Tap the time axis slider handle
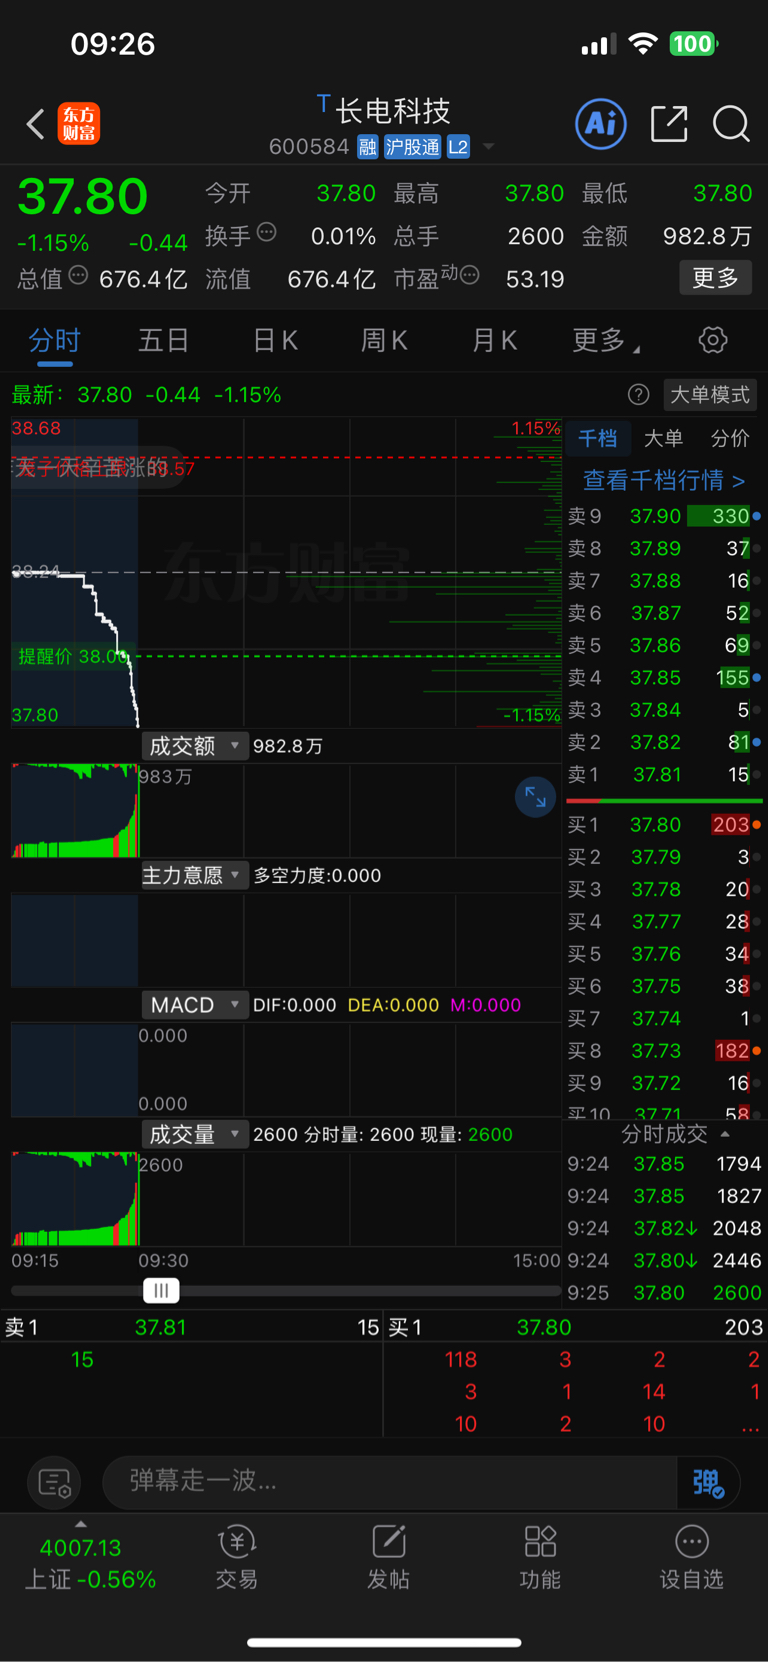This screenshot has width=768, height=1662. (x=161, y=1291)
